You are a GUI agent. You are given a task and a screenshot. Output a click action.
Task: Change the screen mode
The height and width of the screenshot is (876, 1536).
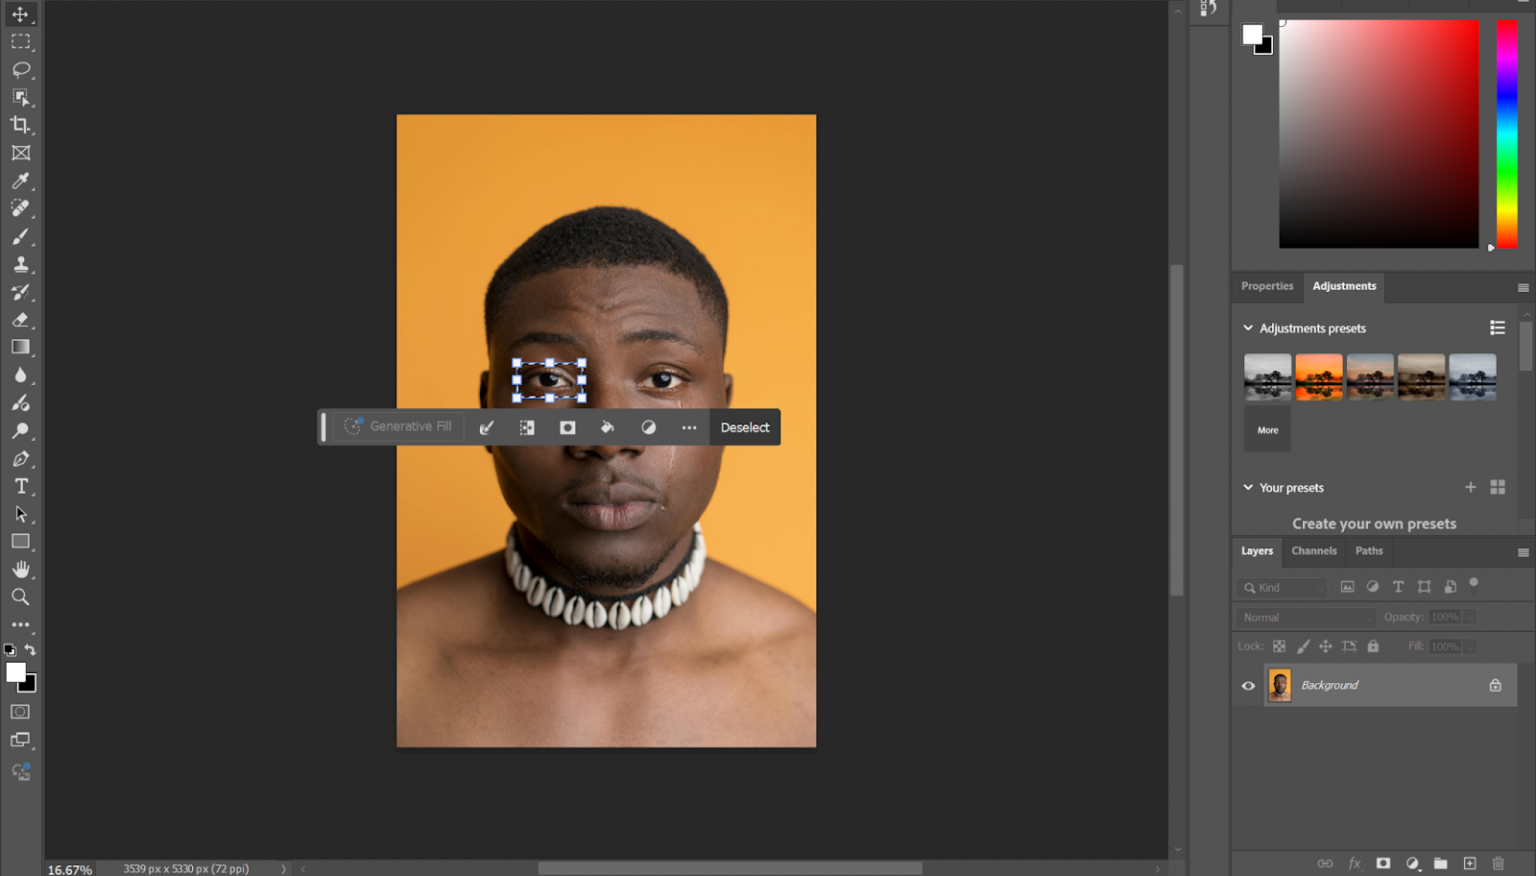[20, 740]
